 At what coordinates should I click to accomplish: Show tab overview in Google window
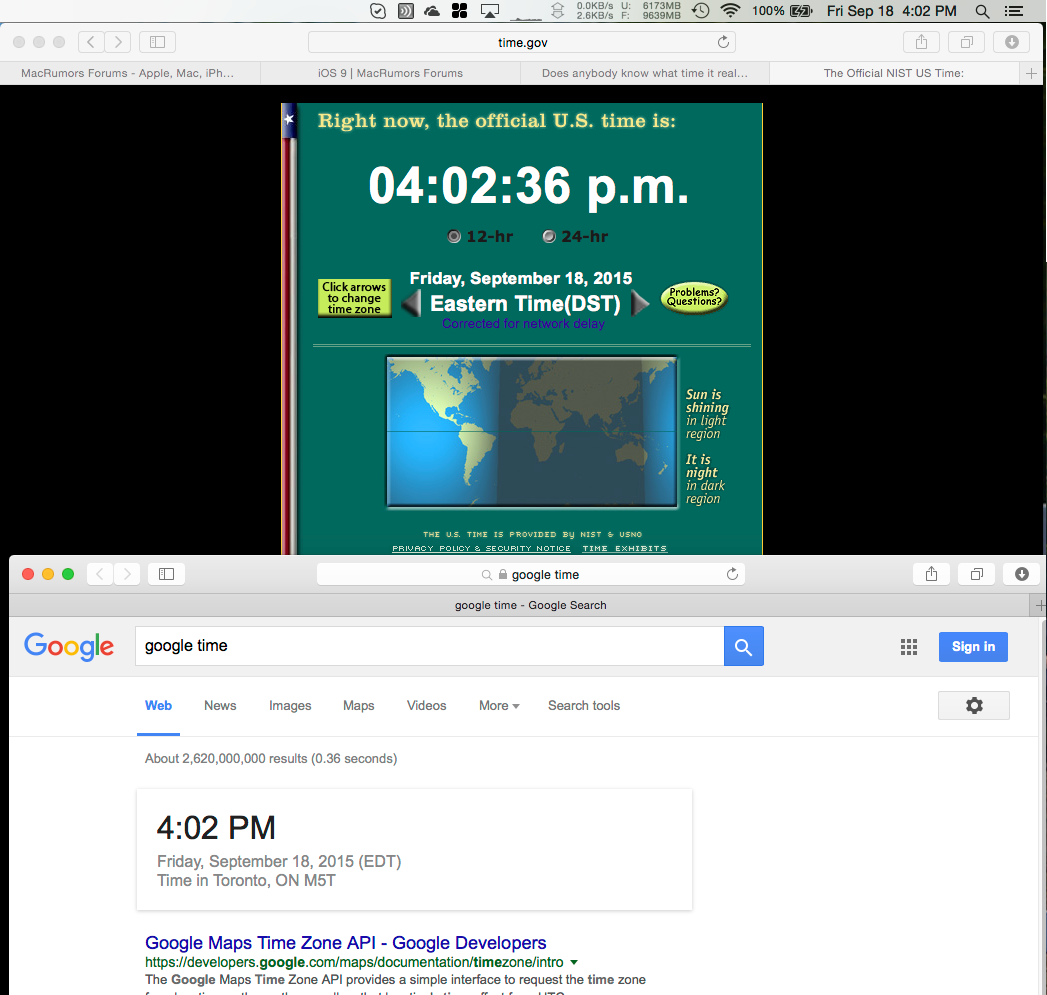(976, 574)
